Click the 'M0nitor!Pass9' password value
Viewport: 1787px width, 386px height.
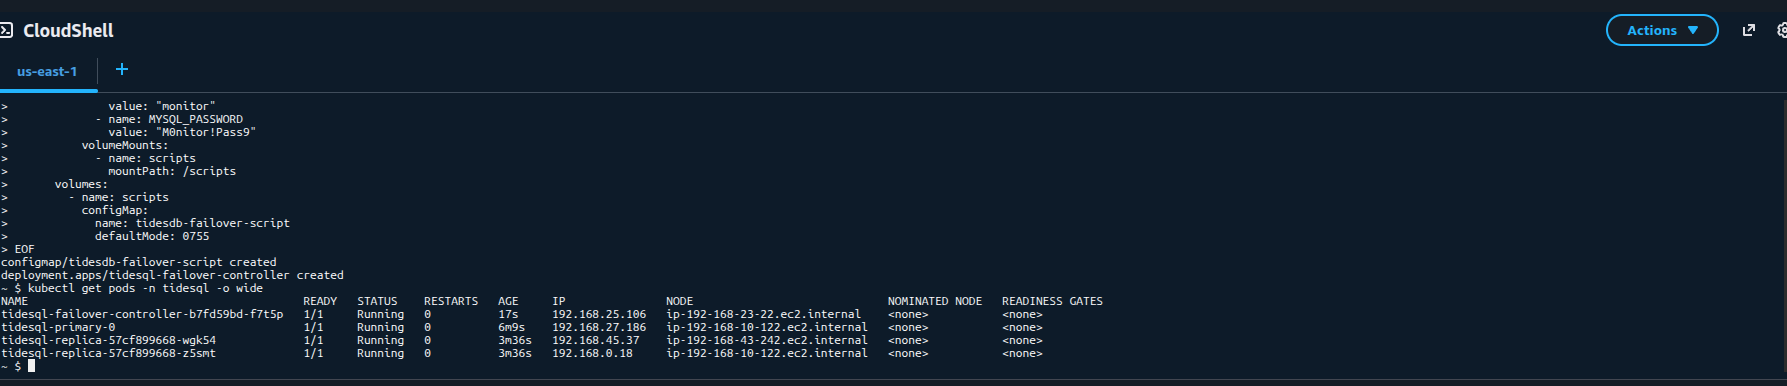point(206,132)
